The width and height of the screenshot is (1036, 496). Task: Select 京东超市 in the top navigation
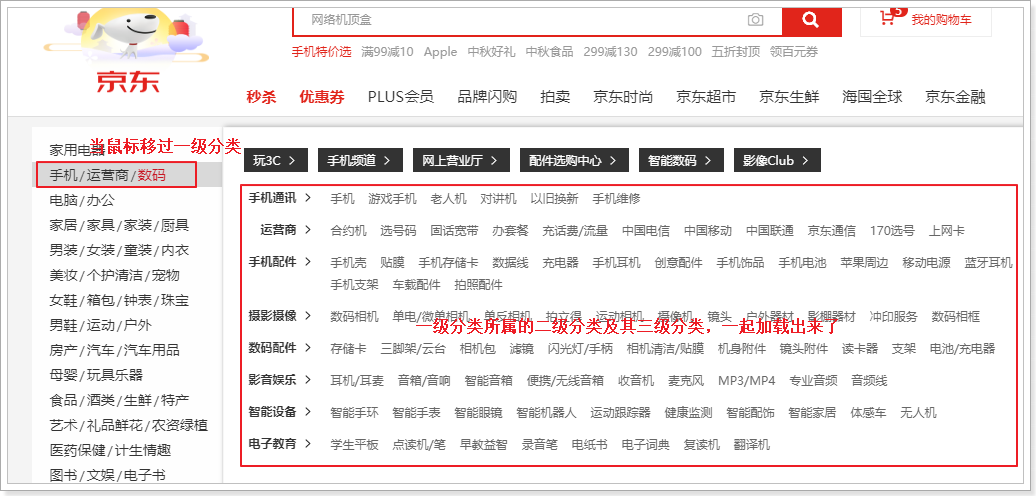point(705,97)
